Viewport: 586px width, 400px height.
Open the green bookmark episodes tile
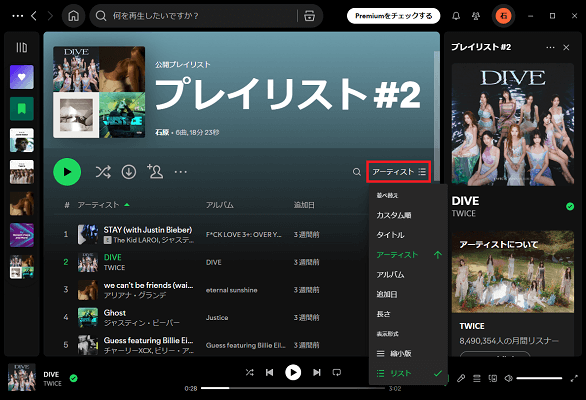22,109
